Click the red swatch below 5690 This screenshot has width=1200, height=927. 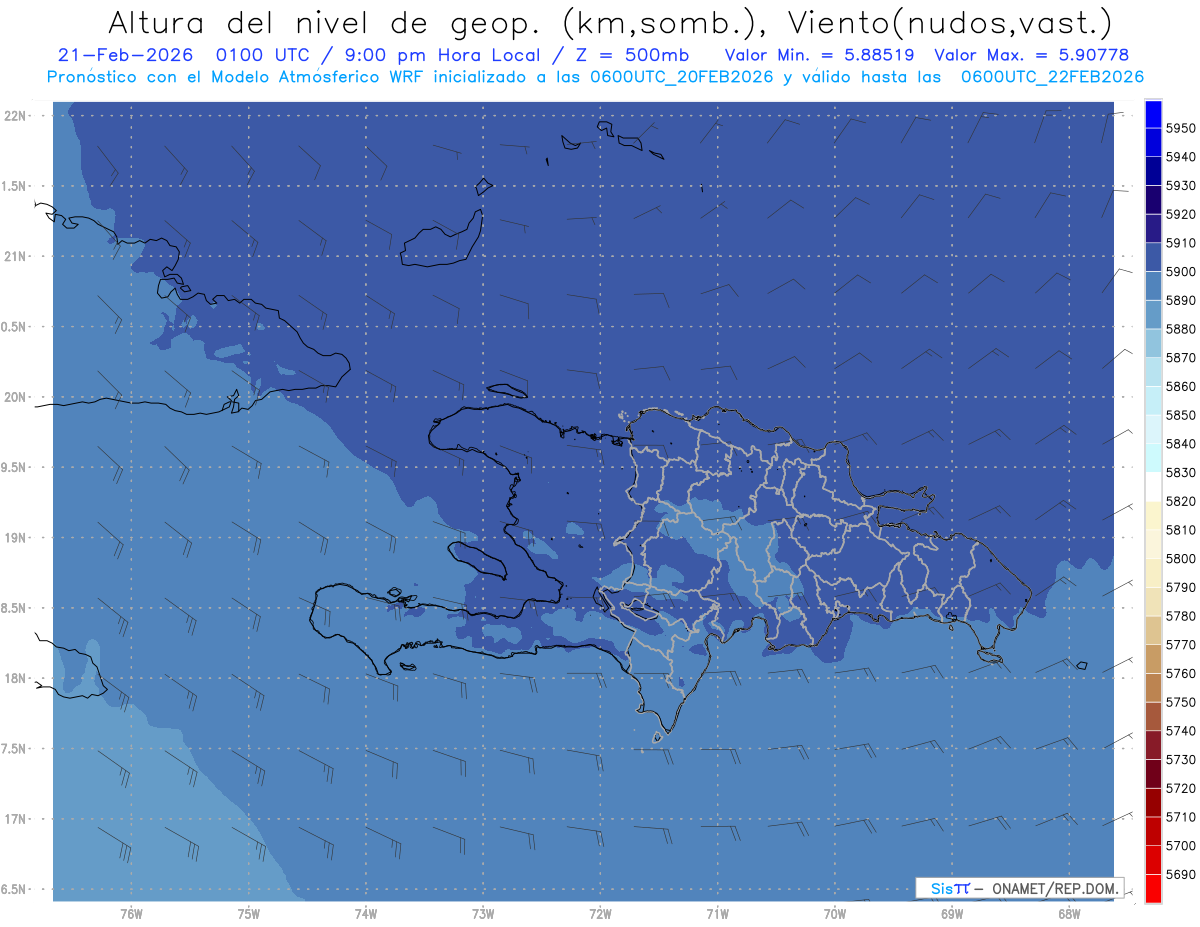[x=1153, y=888]
